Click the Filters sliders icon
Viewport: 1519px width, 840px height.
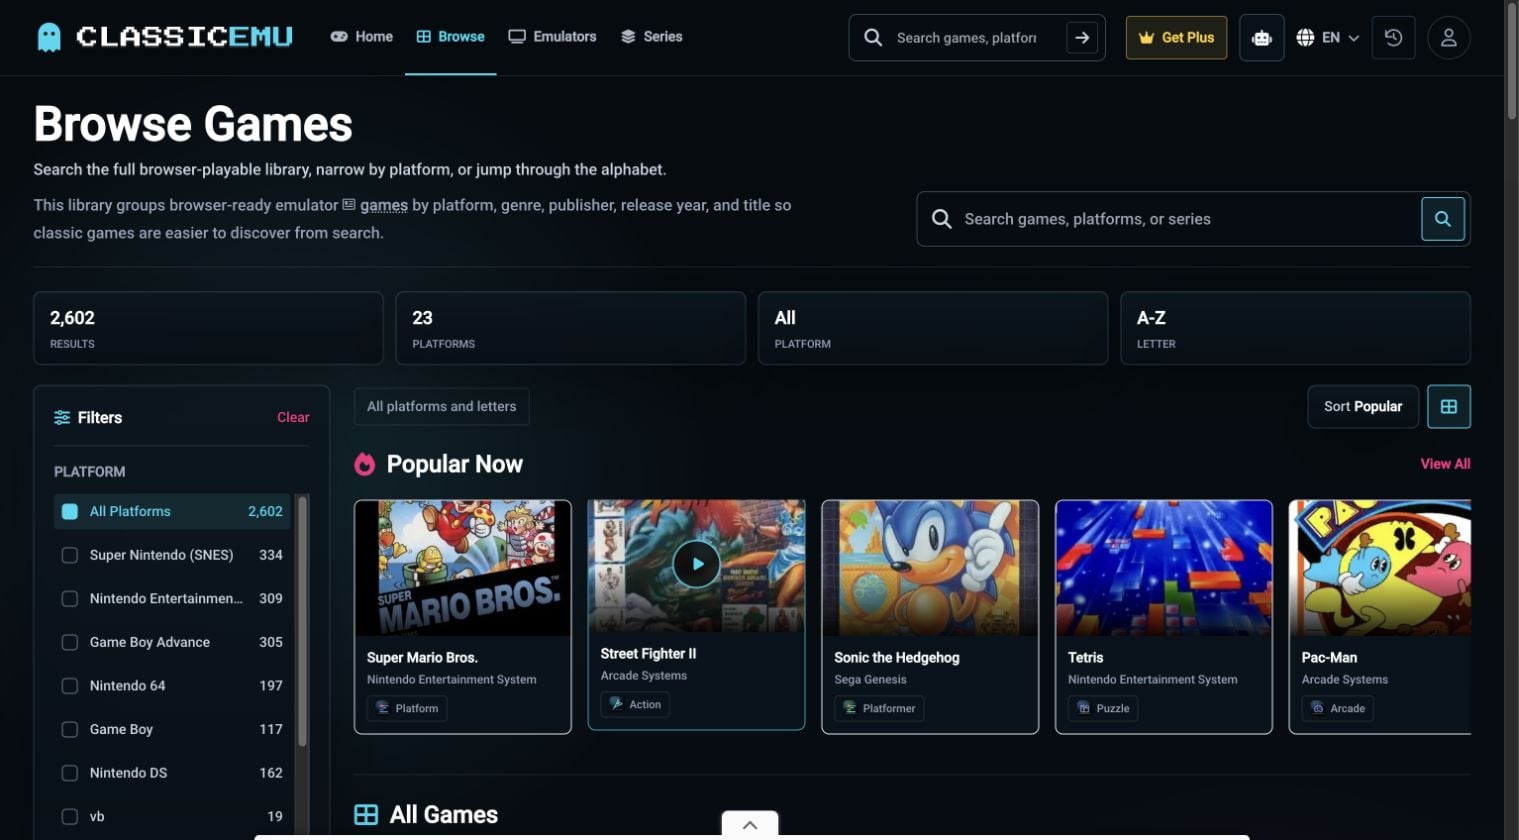click(x=62, y=418)
